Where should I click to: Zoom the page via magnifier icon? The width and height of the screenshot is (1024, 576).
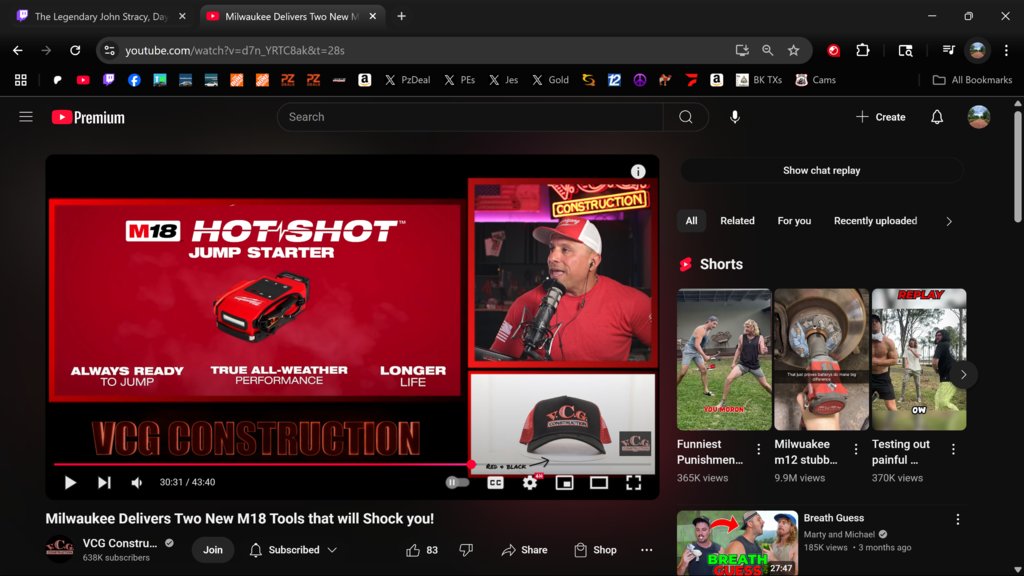(x=767, y=50)
